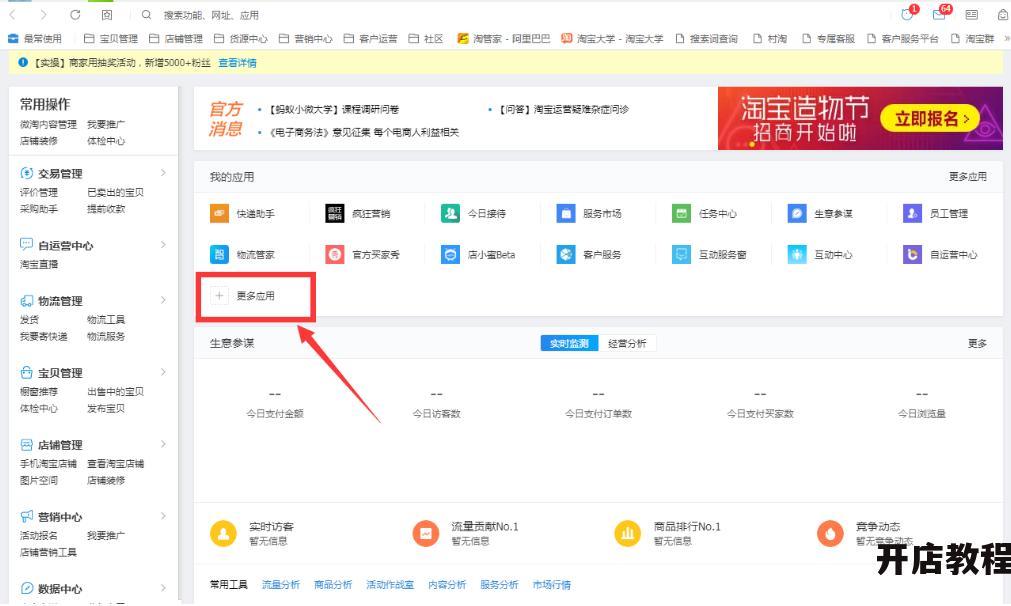
Task: Open the 互动服务窗 app icon
Action: [681, 255]
